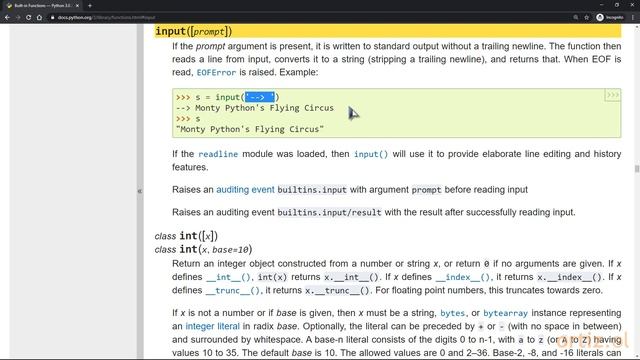640x360 pixels.
Task: Toggle the >>> prompts in code example
Action: pyautogui.click(x=612, y=96)
